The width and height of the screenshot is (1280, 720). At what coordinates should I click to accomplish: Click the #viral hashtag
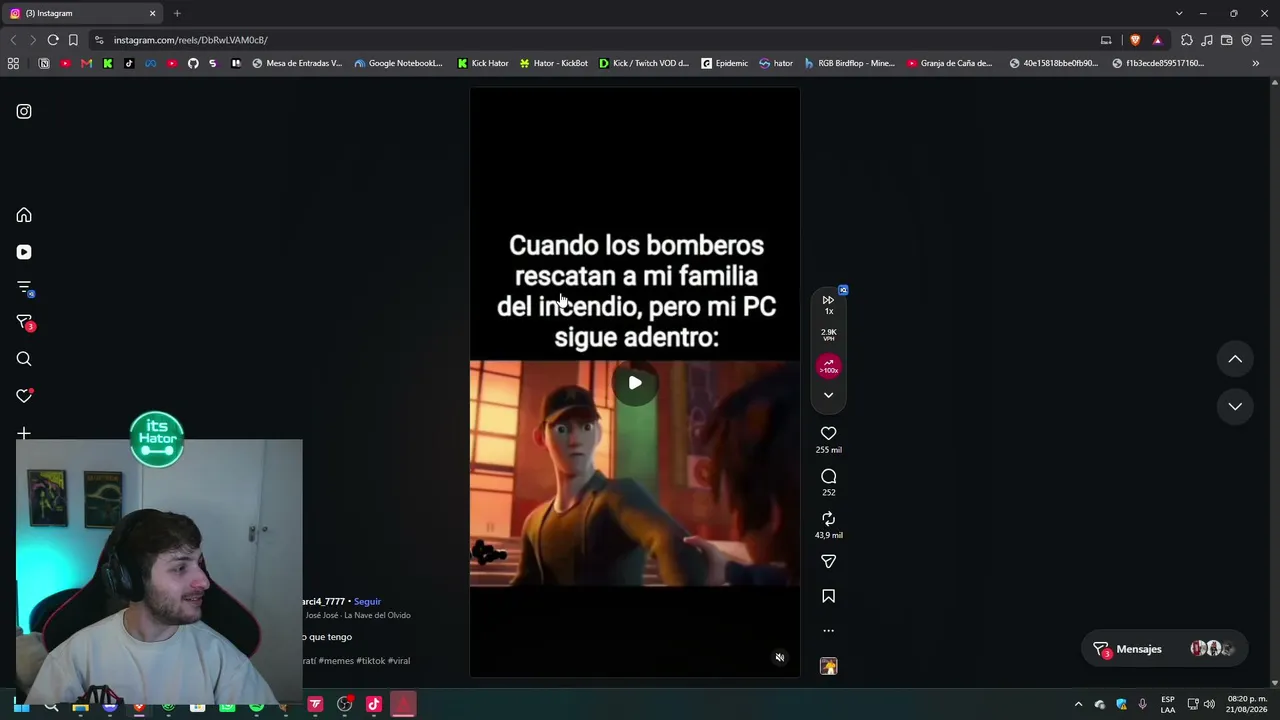coord(398,661)
